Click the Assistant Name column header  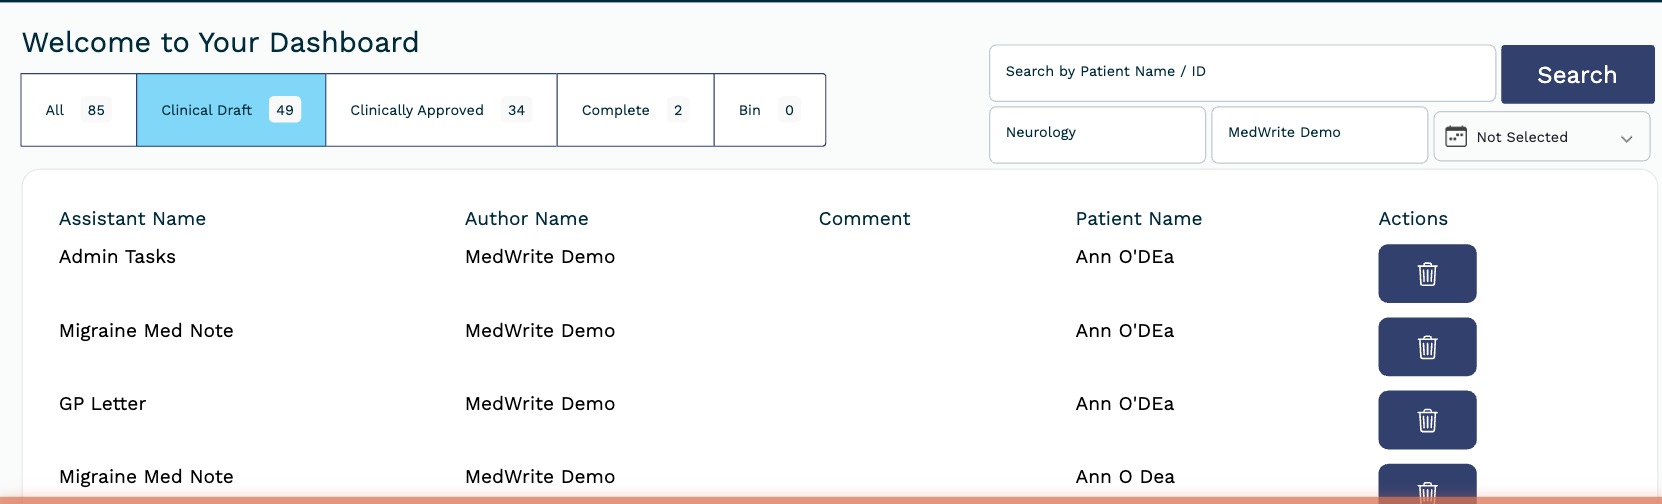pyautogui.click(x=132, y=219)
